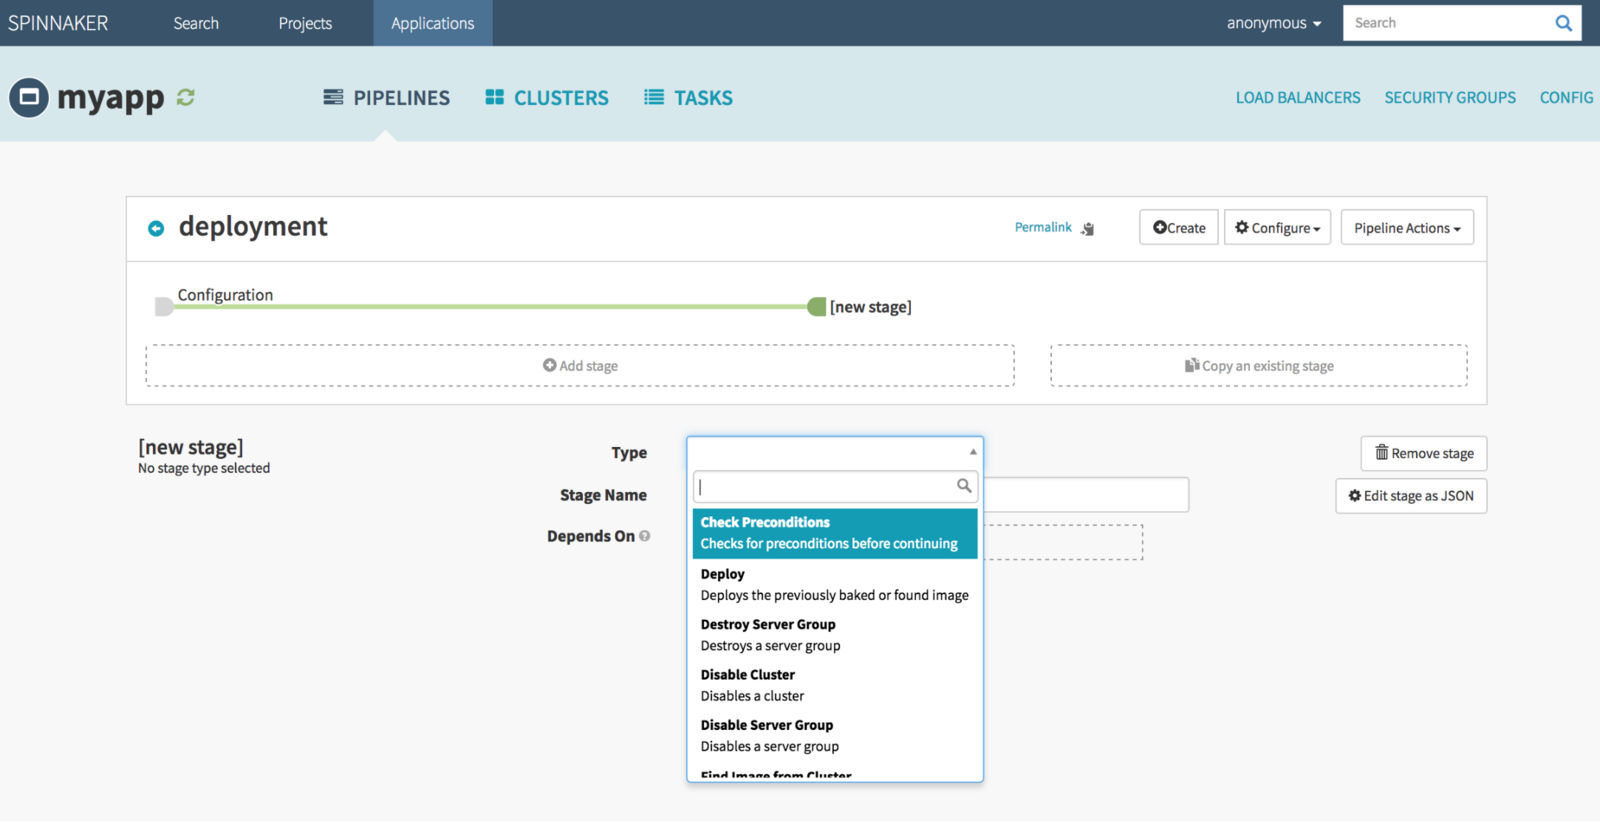Screen dimensions: 1600x826
Task: Select Deploy stage type
Action: click(x=835, y=585)
